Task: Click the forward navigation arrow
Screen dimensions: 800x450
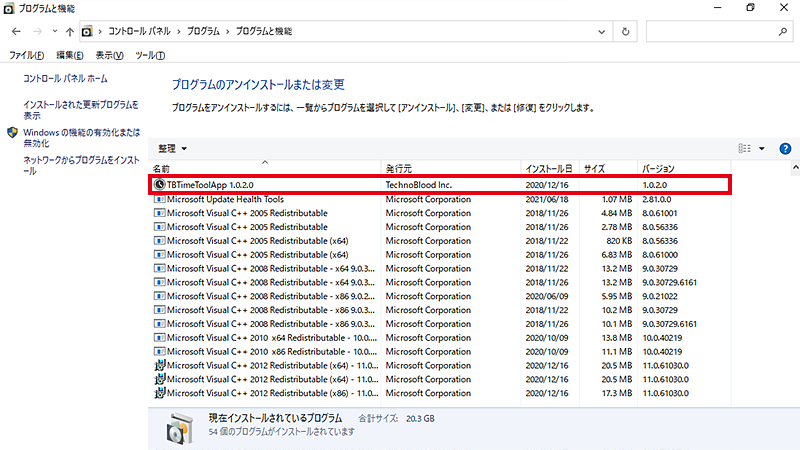Action: 37,32
